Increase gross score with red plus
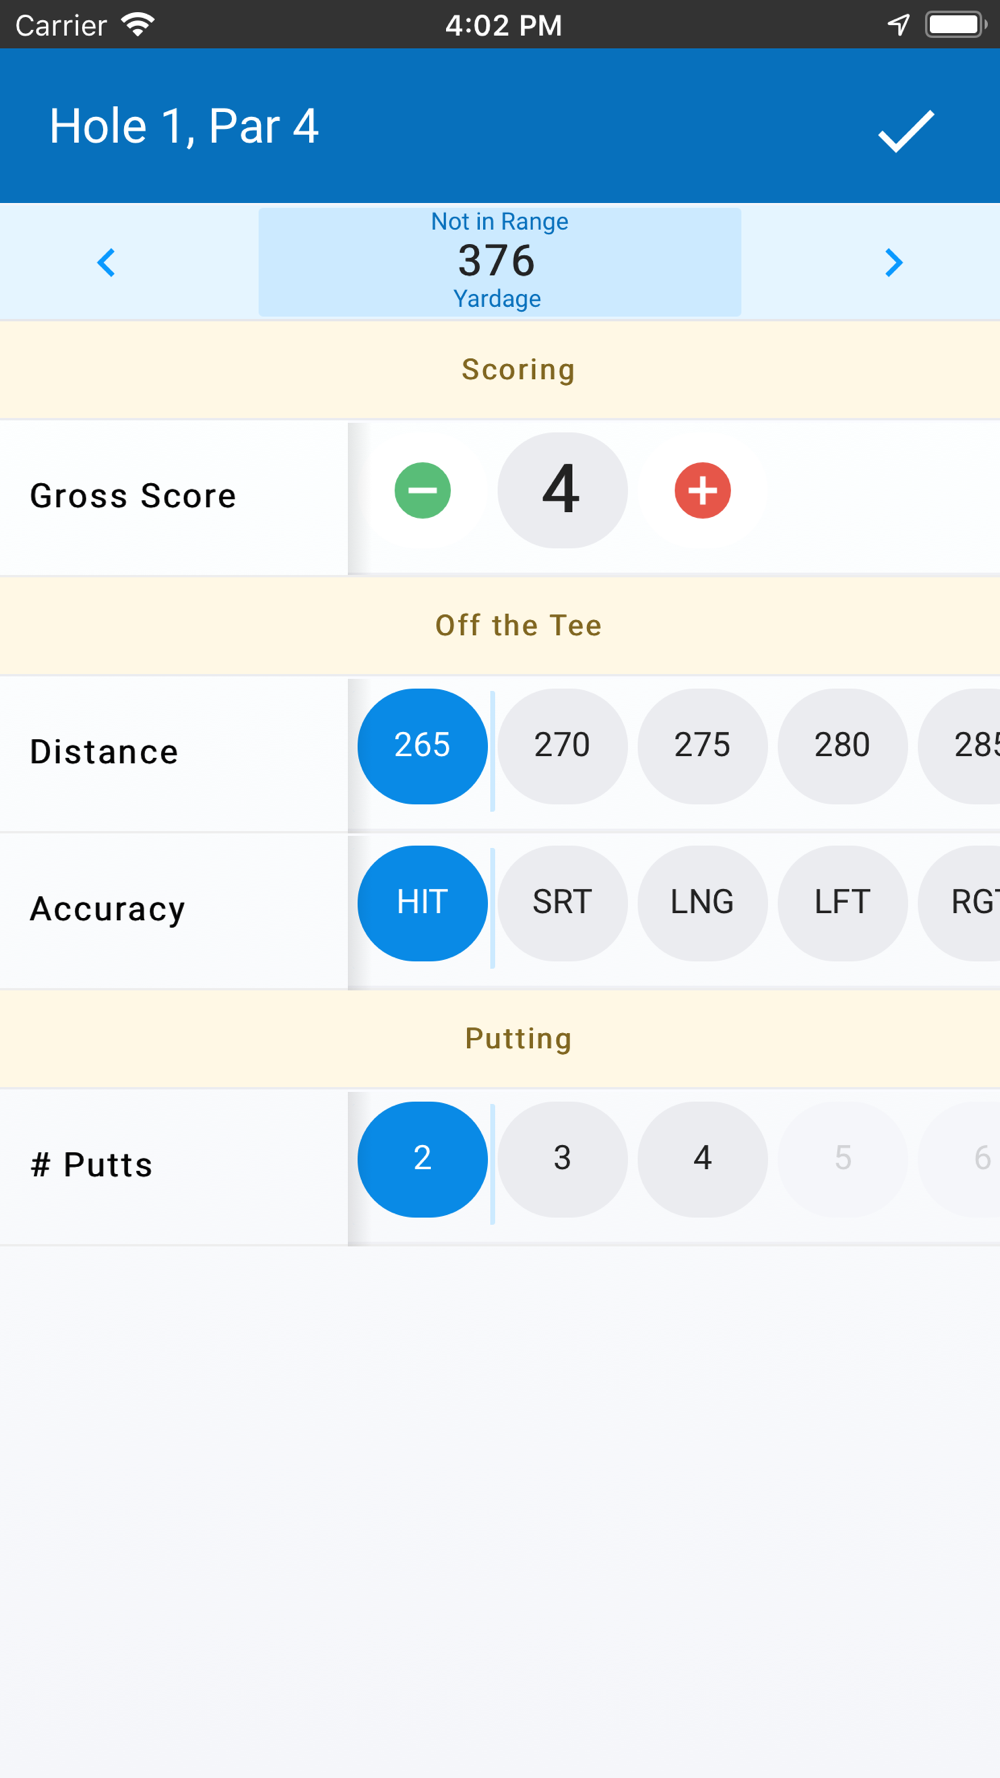This screenshot has height=1778, width=1000. [x=703, y=490]
